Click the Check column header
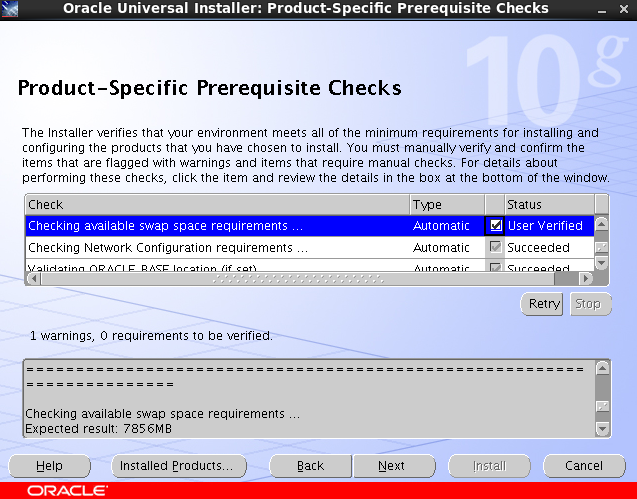 click(x=218, y=204)
